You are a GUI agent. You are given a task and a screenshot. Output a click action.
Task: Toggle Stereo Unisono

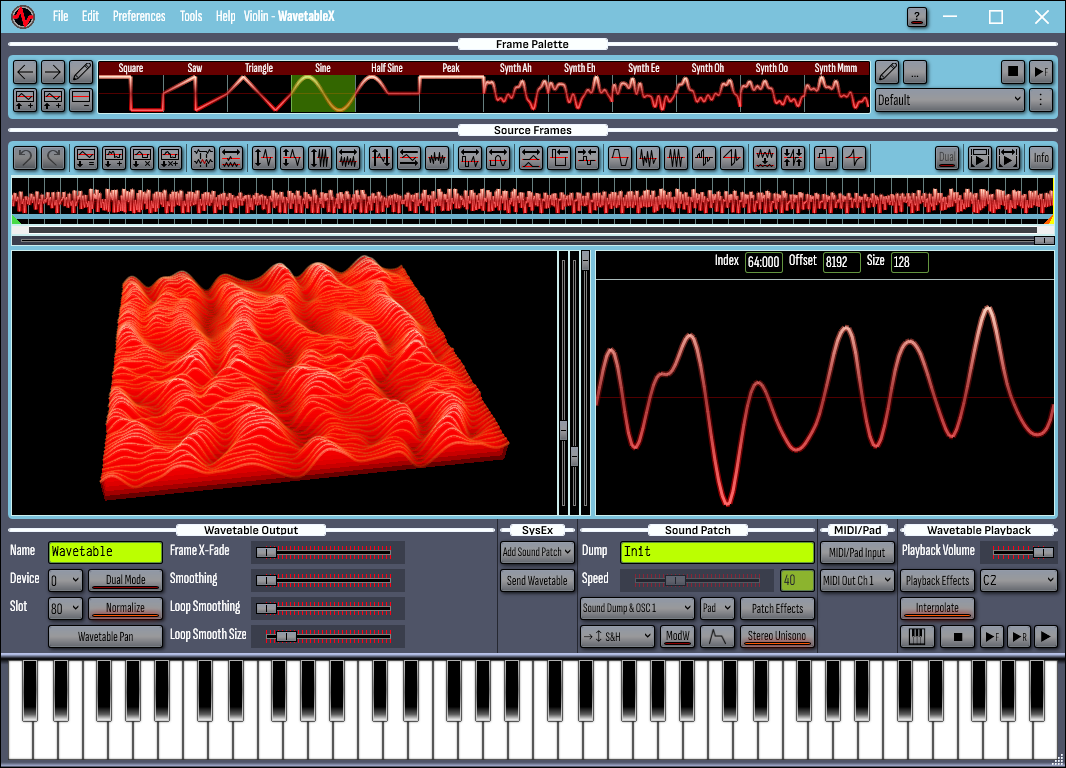point(776,637)
